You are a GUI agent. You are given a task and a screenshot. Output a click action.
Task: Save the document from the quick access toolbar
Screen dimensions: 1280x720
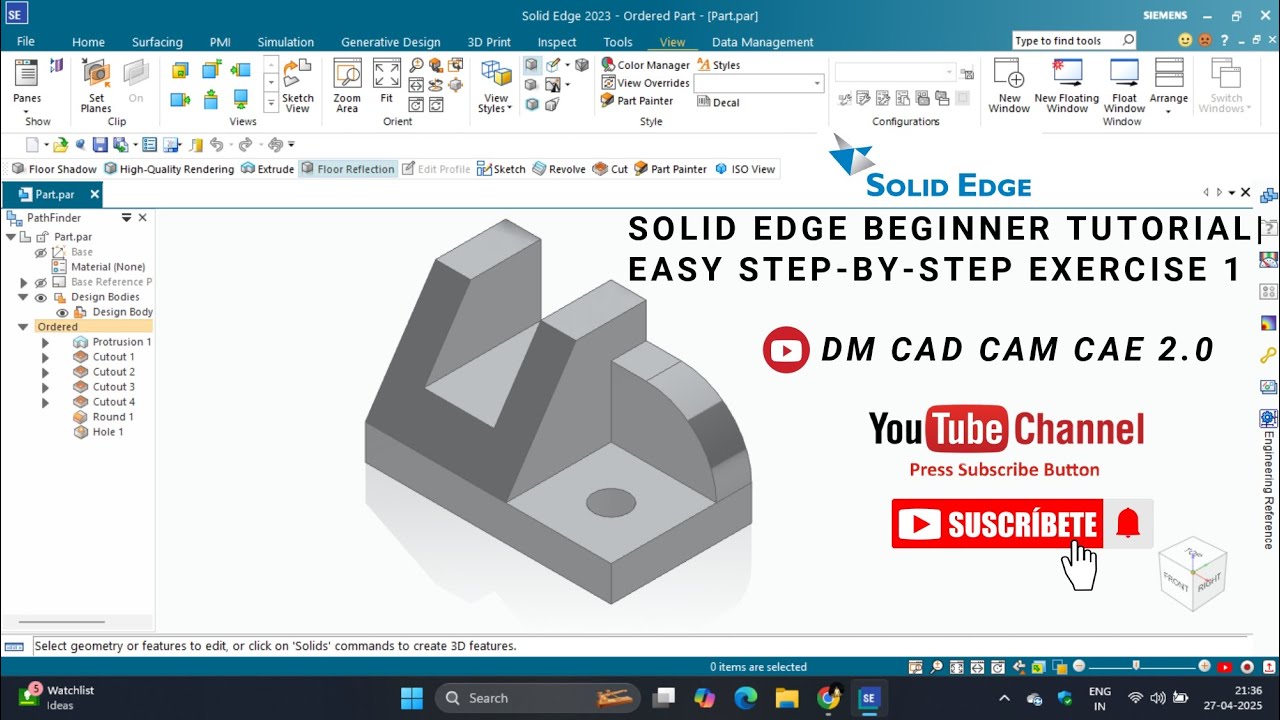coord(100,145)
